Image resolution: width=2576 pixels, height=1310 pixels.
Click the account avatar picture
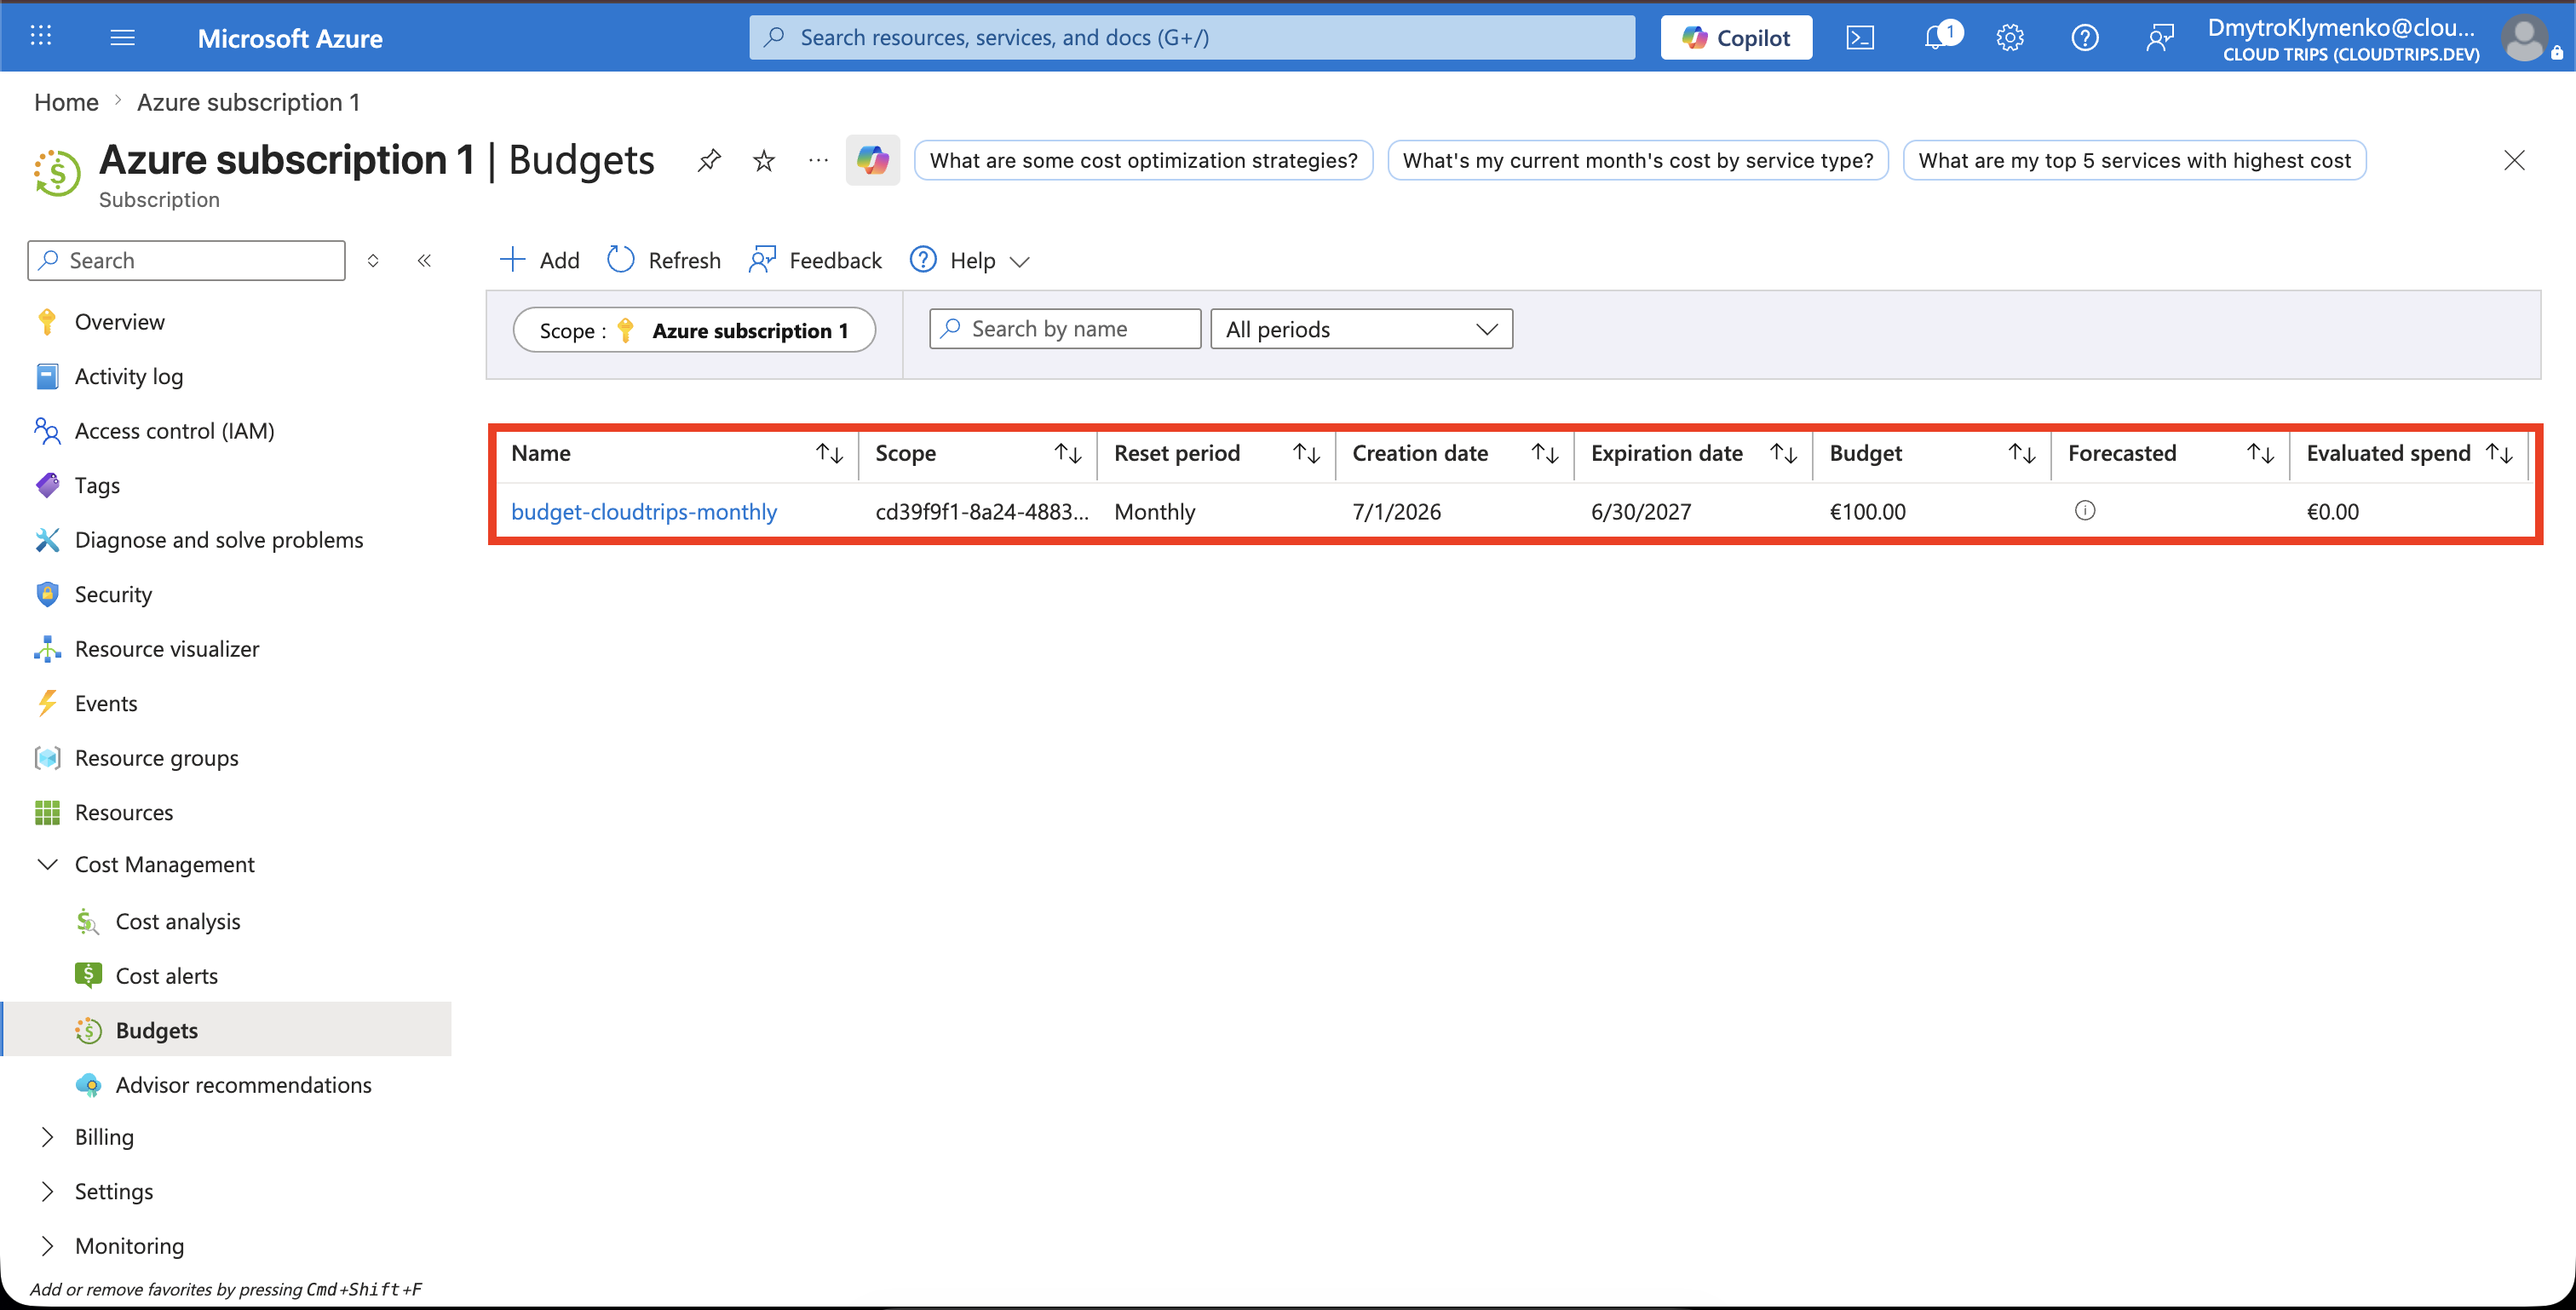coord(2525,38)
